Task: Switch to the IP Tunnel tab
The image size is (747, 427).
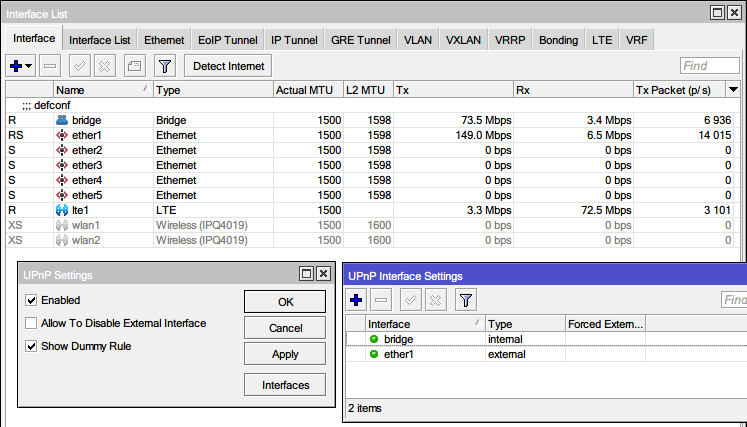Action: [x=294, y=40]
